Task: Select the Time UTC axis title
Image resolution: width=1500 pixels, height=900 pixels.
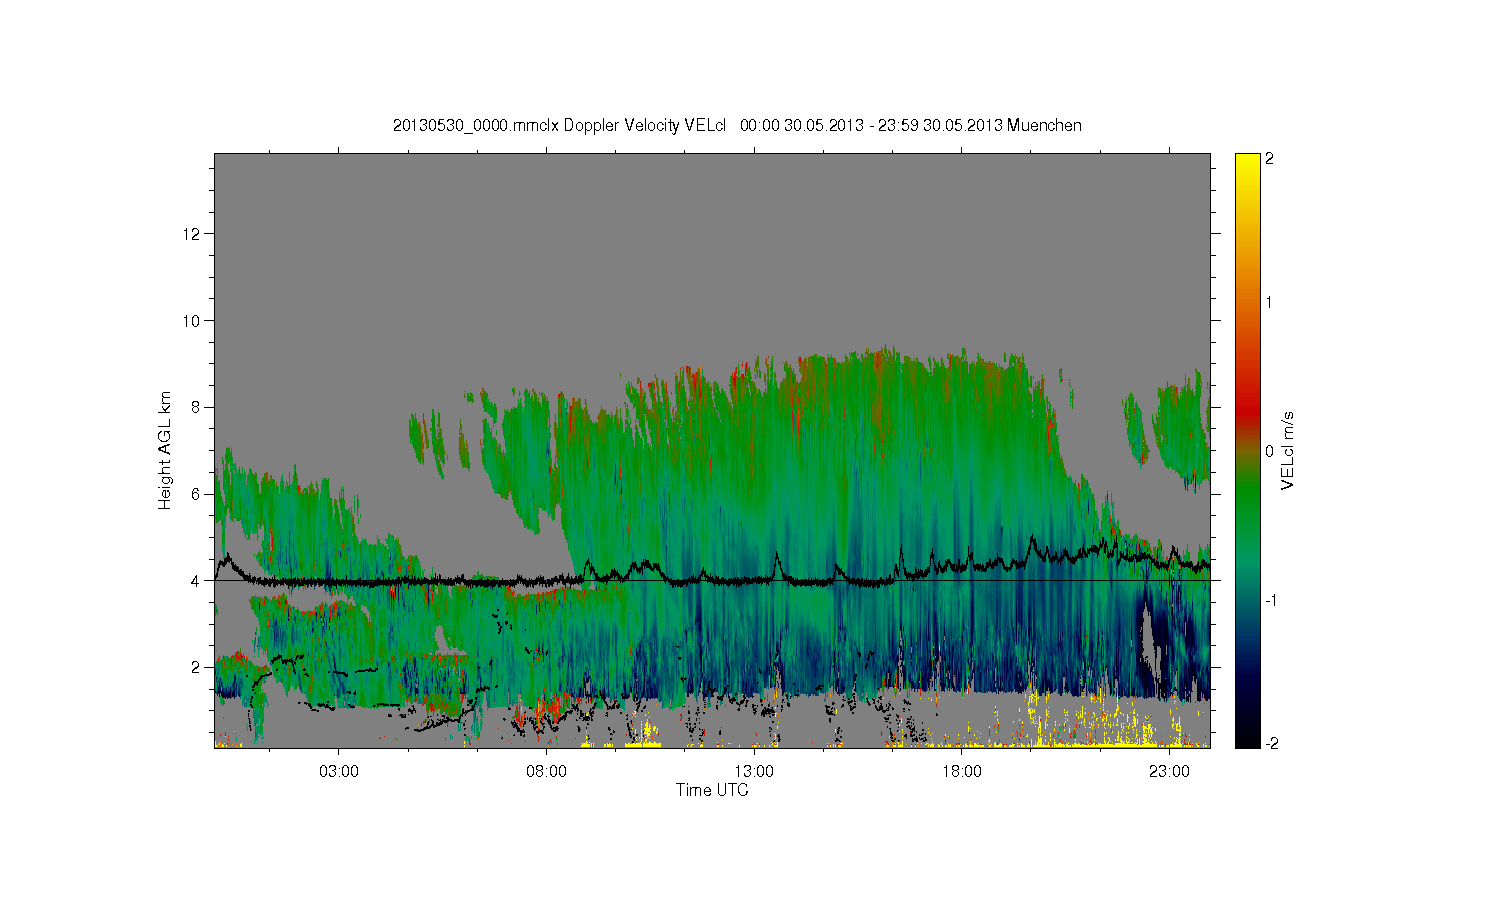Action: 712,790
